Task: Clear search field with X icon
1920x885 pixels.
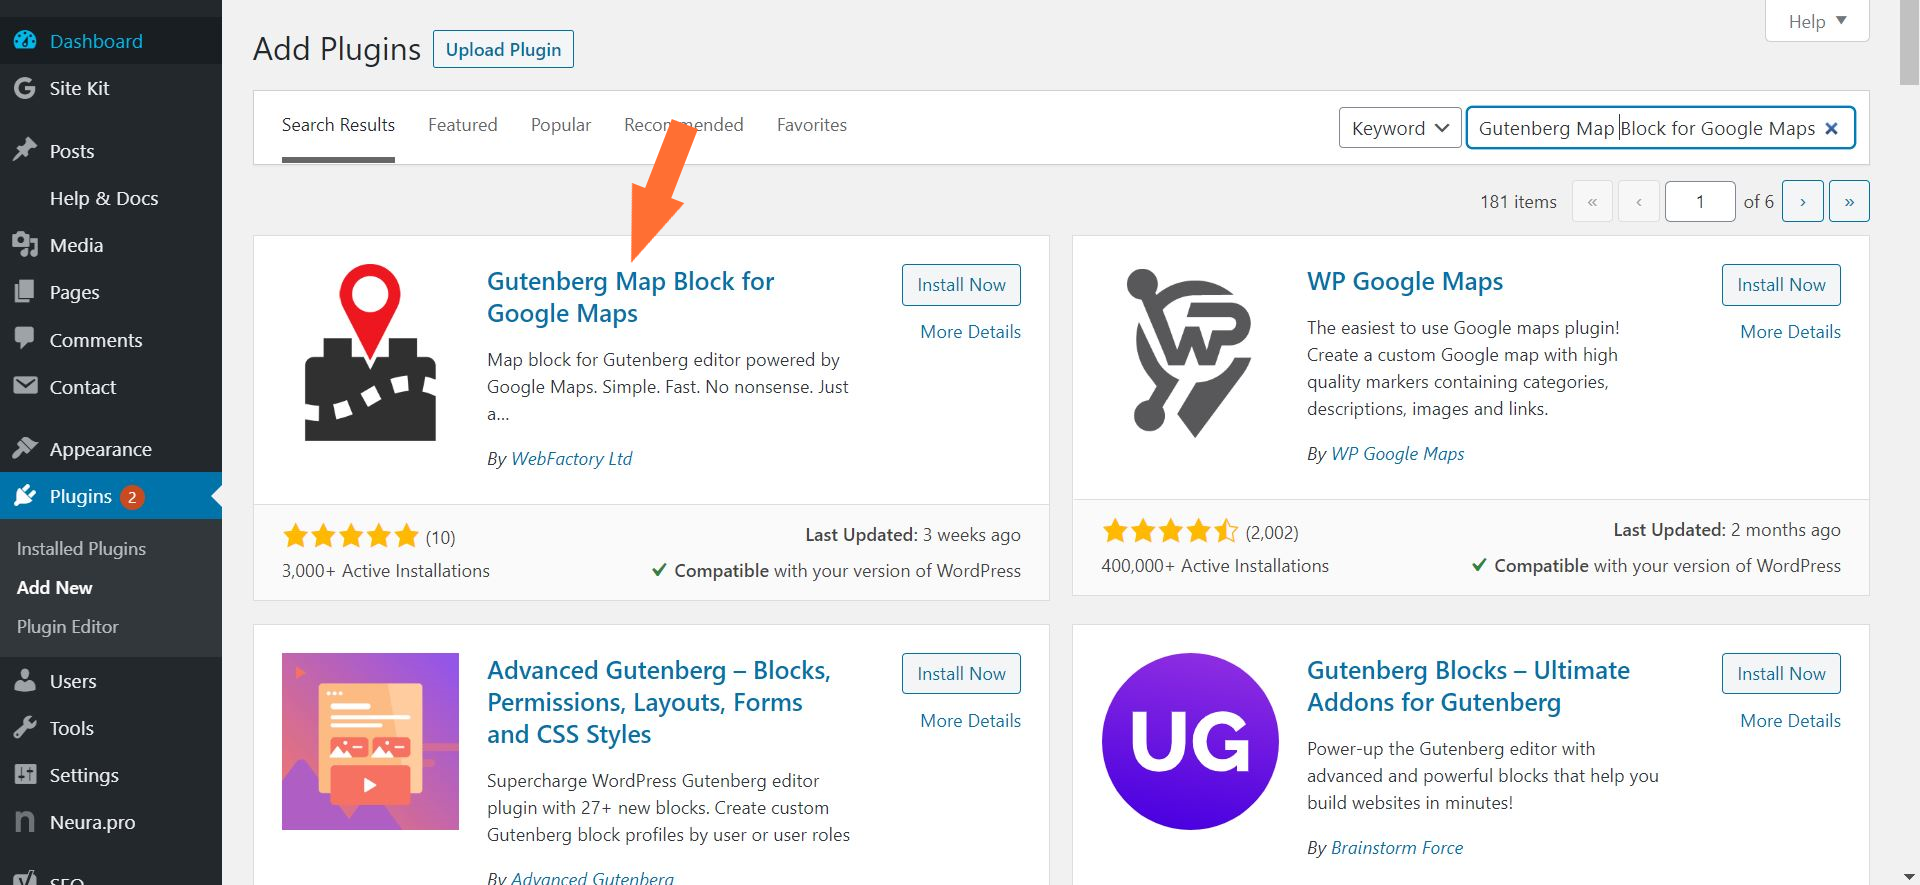Action: 1831,128
